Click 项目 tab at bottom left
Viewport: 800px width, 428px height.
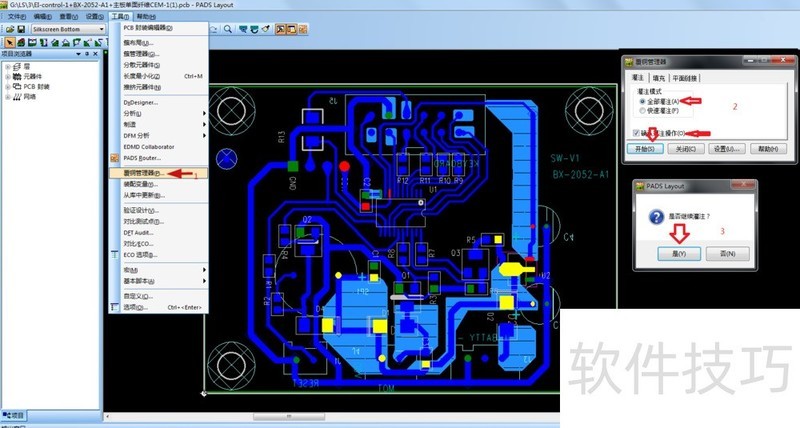click(14, 415)
